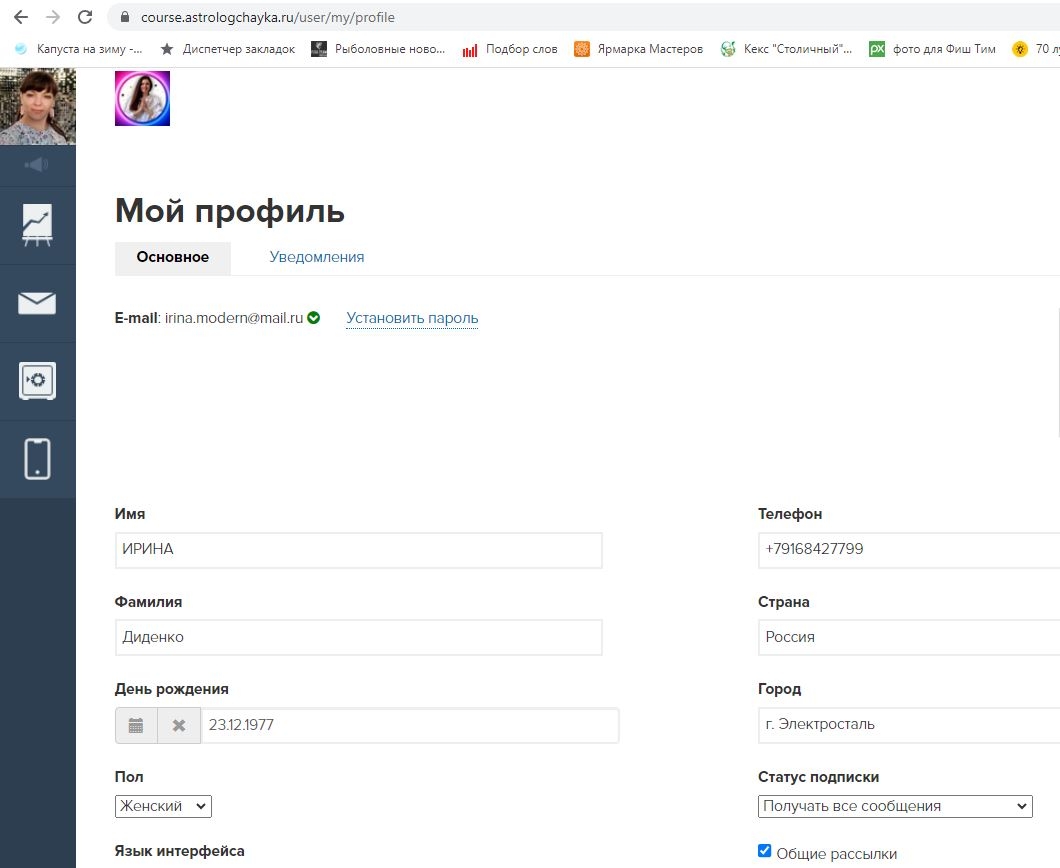Open the Статус подписки dropdown
1060x868 pixels.
(895, 806)
